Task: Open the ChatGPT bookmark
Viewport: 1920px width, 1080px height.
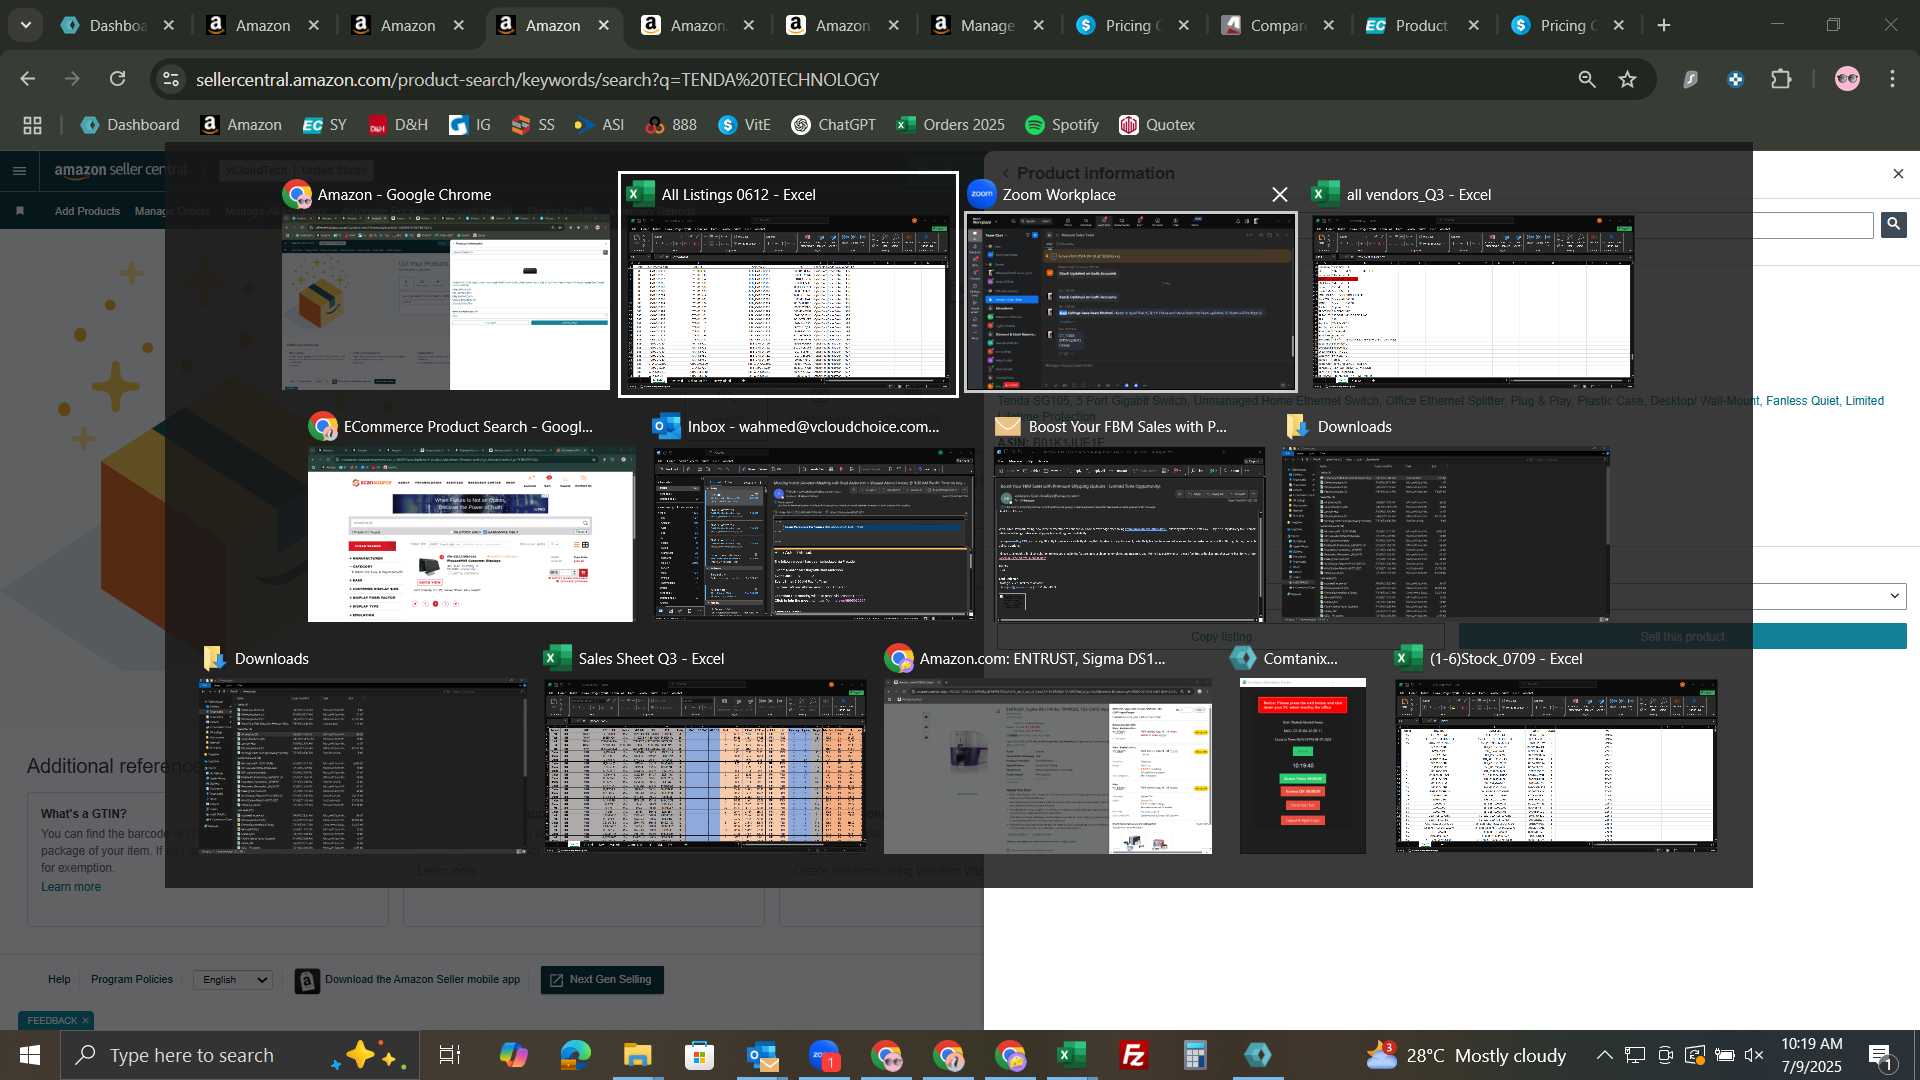Action: coord(833,125)
